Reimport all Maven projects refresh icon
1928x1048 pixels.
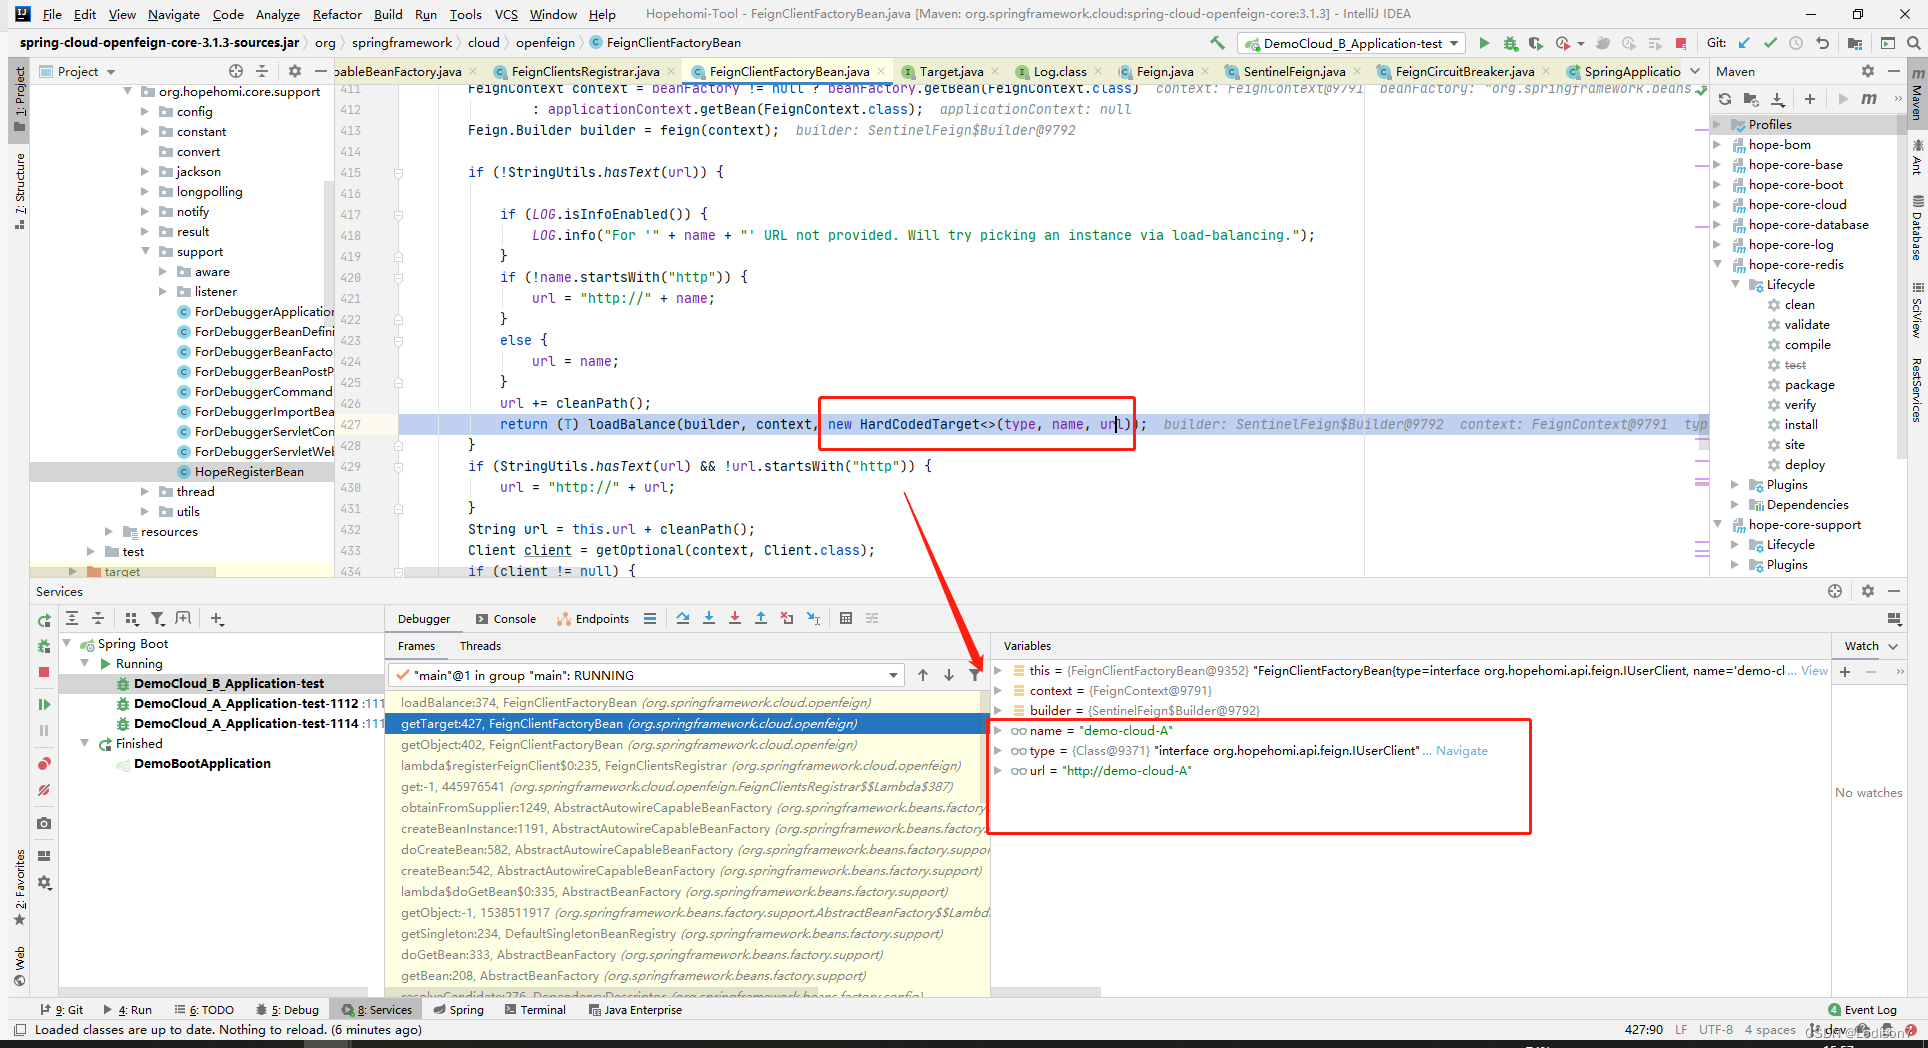[1725, 99]
